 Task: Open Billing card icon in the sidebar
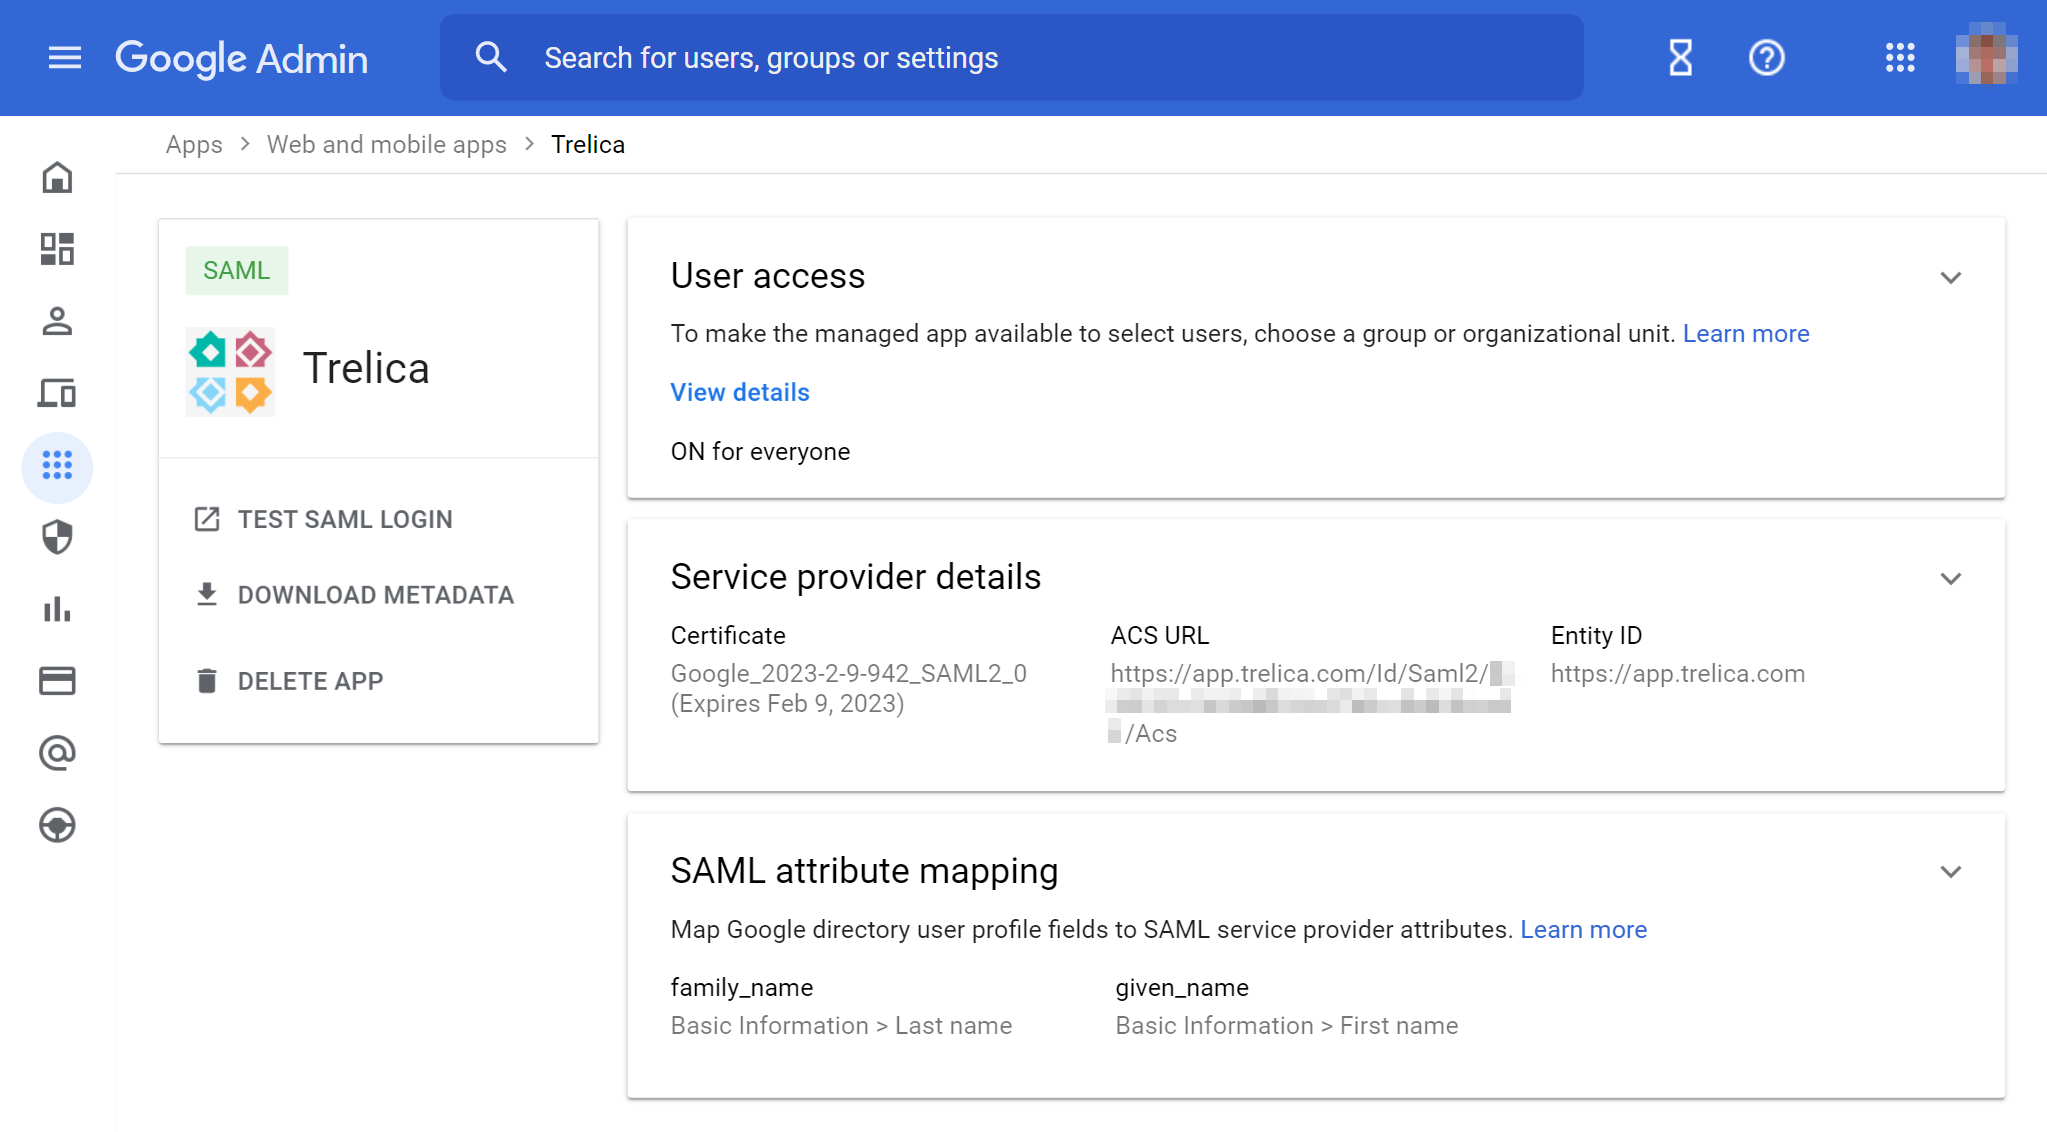click(x=57, y=681)
